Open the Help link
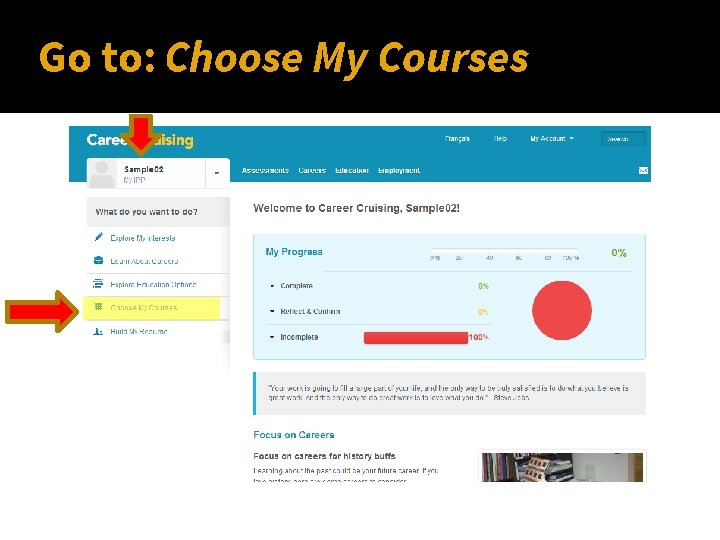720x540 pixels. click(x=500, y=138)
